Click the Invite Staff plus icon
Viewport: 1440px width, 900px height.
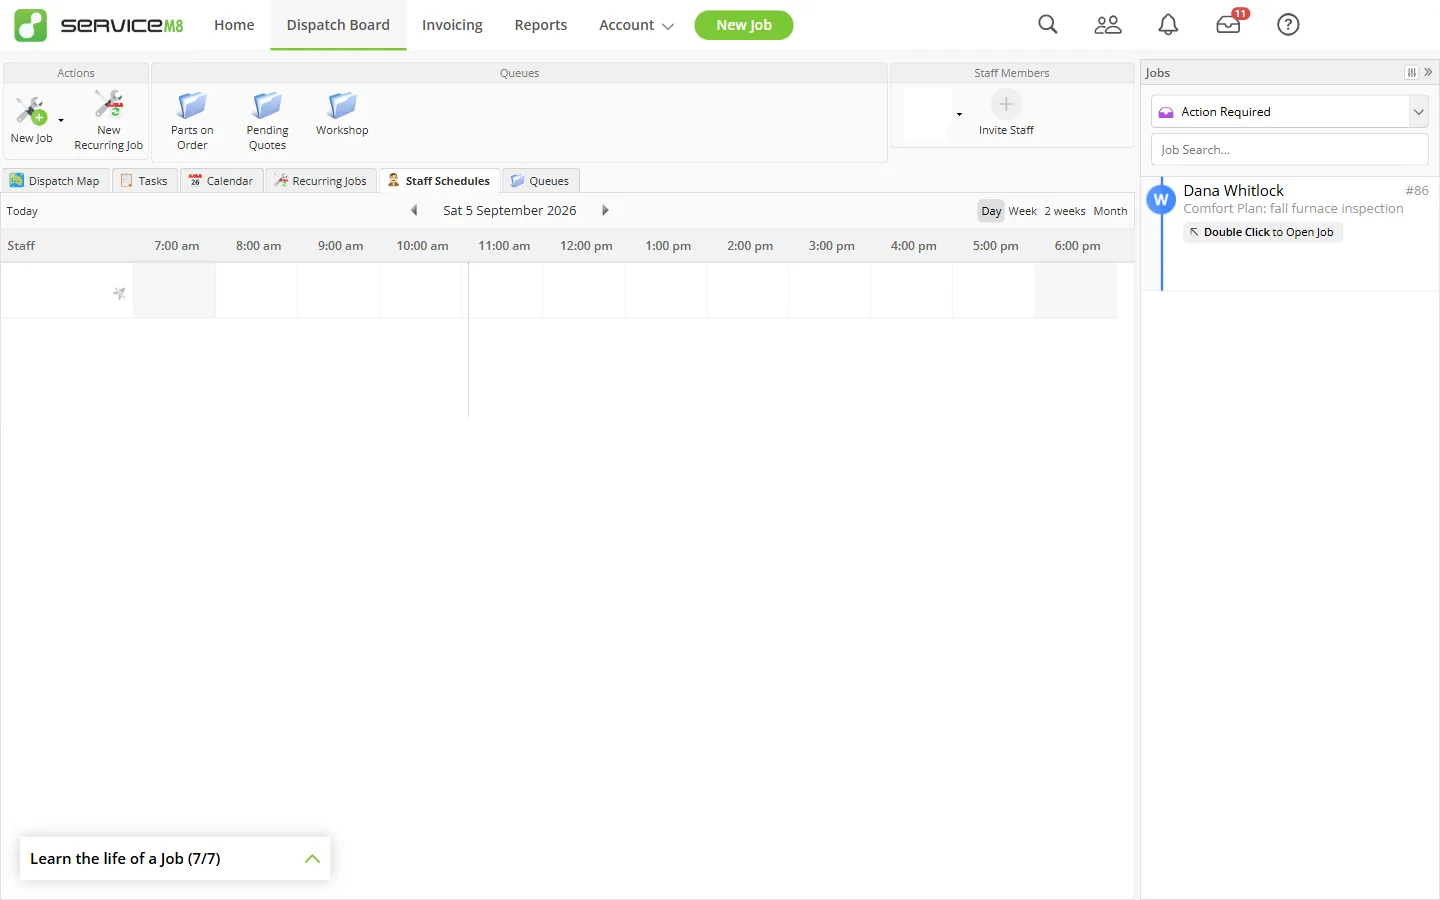coord(1006,104)
